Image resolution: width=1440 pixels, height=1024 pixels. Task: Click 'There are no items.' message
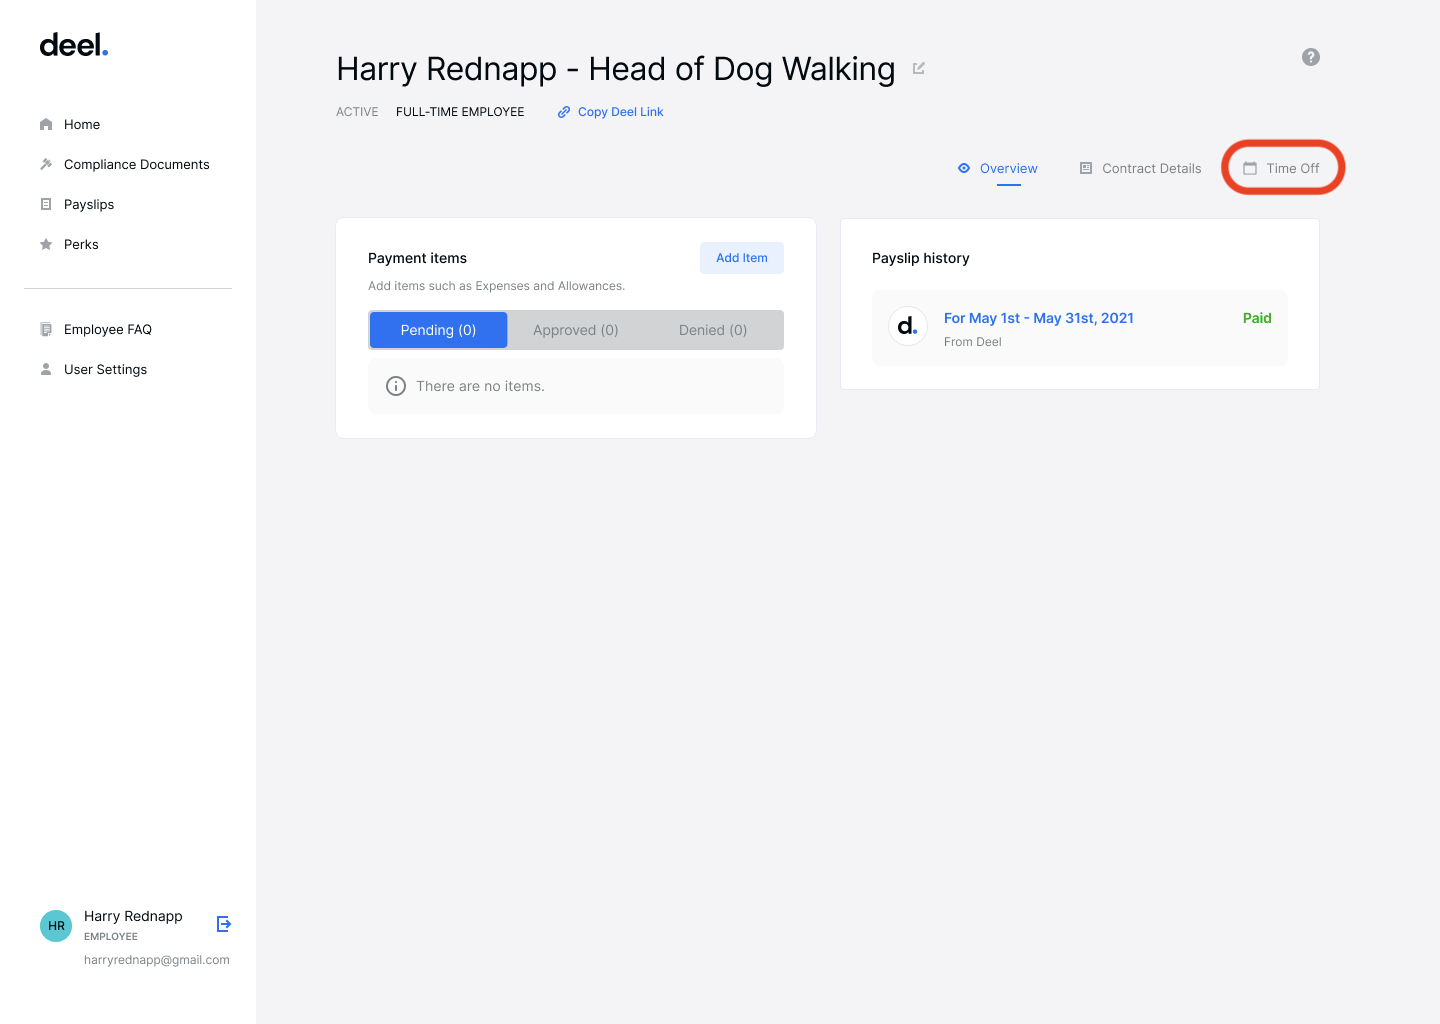pyautogui.click(x=480, y=386)
